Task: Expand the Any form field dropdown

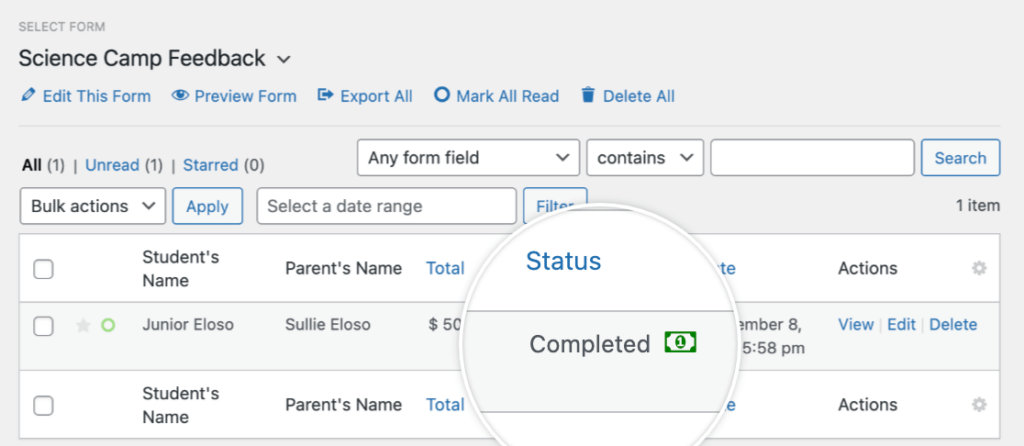Action: click(468, 158)
